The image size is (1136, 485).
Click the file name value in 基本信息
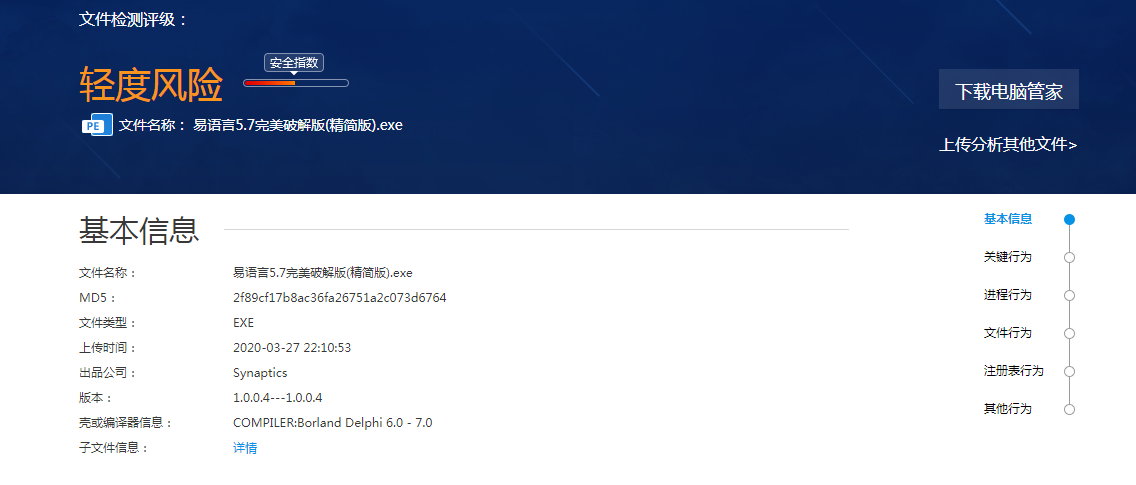(322, 273)
